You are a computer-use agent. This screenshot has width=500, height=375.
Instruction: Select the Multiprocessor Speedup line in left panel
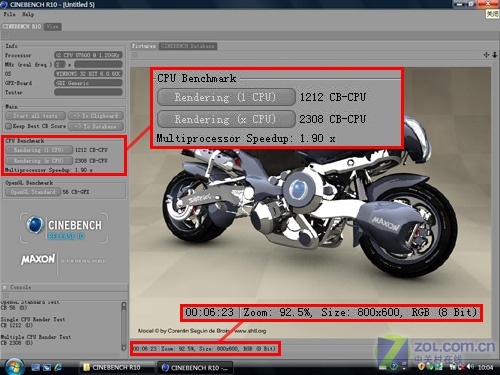pyautogui.click(x=49, y=170)
